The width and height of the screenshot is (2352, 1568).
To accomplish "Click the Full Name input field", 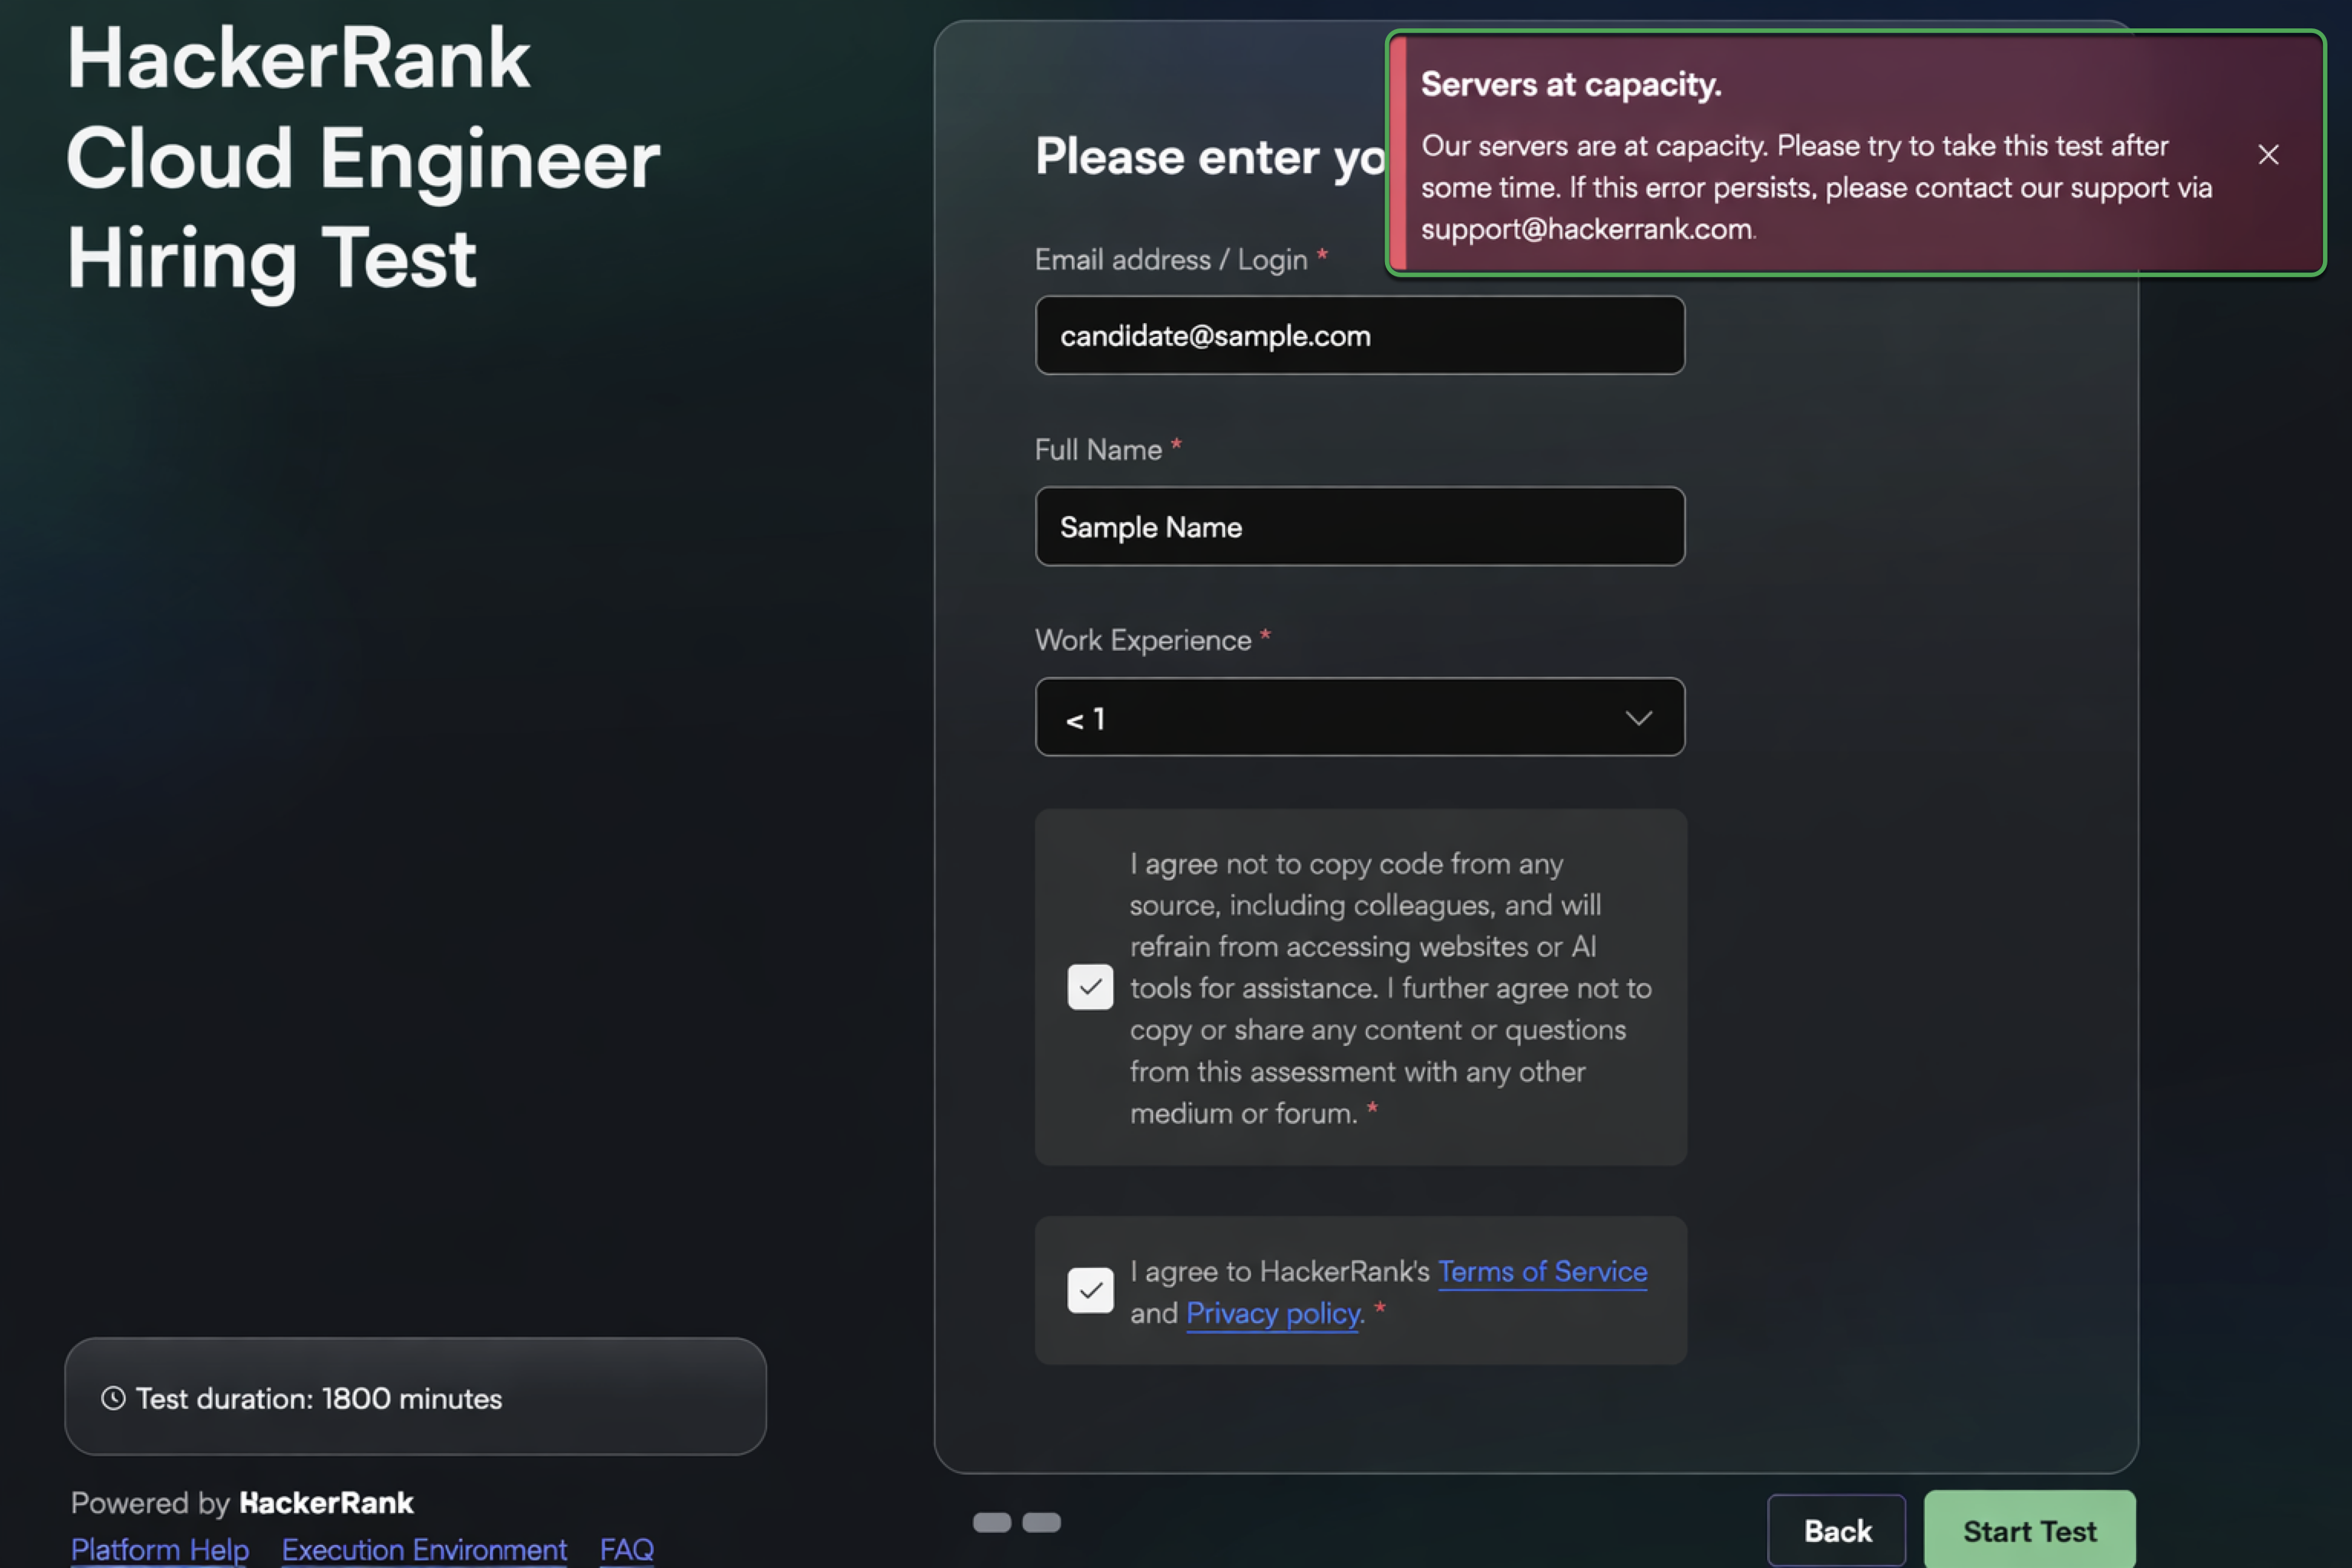I will click(x=1360, y=527).
